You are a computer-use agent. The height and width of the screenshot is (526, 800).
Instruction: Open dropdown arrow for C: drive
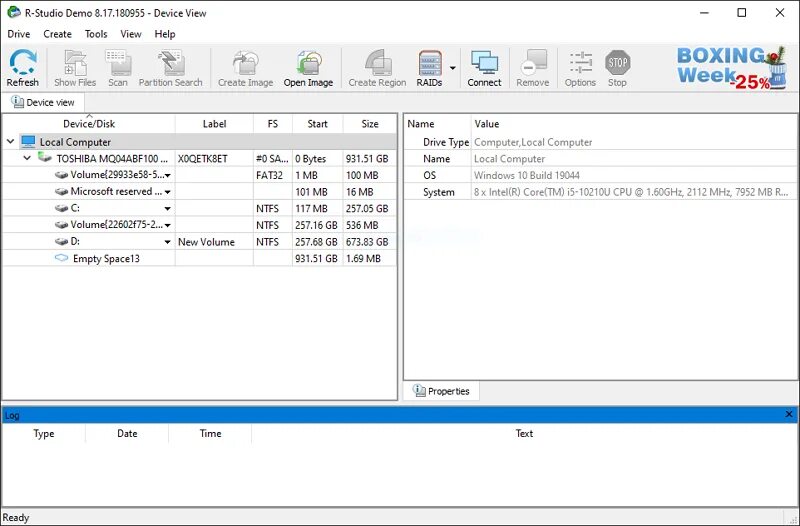pos(167,209)
